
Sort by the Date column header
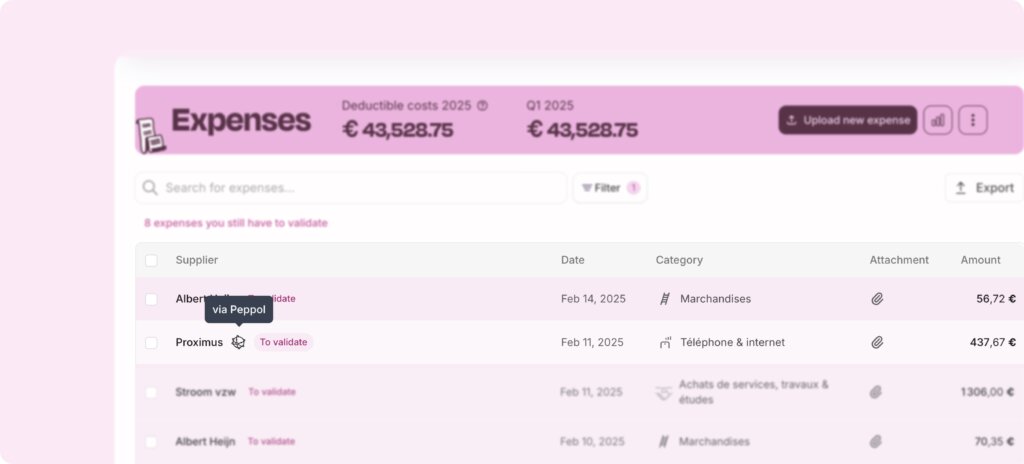(x=573, y=260)
